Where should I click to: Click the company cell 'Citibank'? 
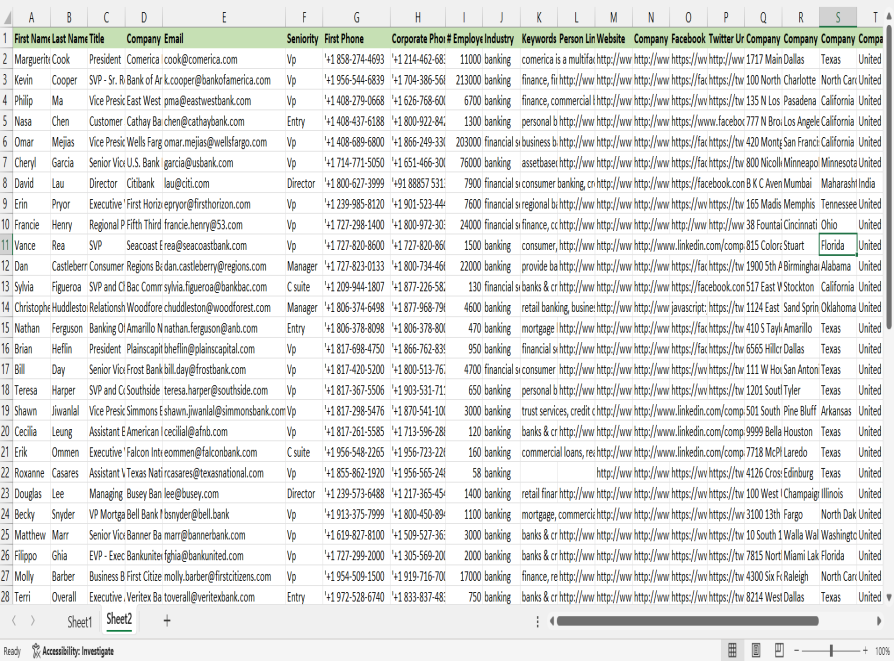click(144, 184)
